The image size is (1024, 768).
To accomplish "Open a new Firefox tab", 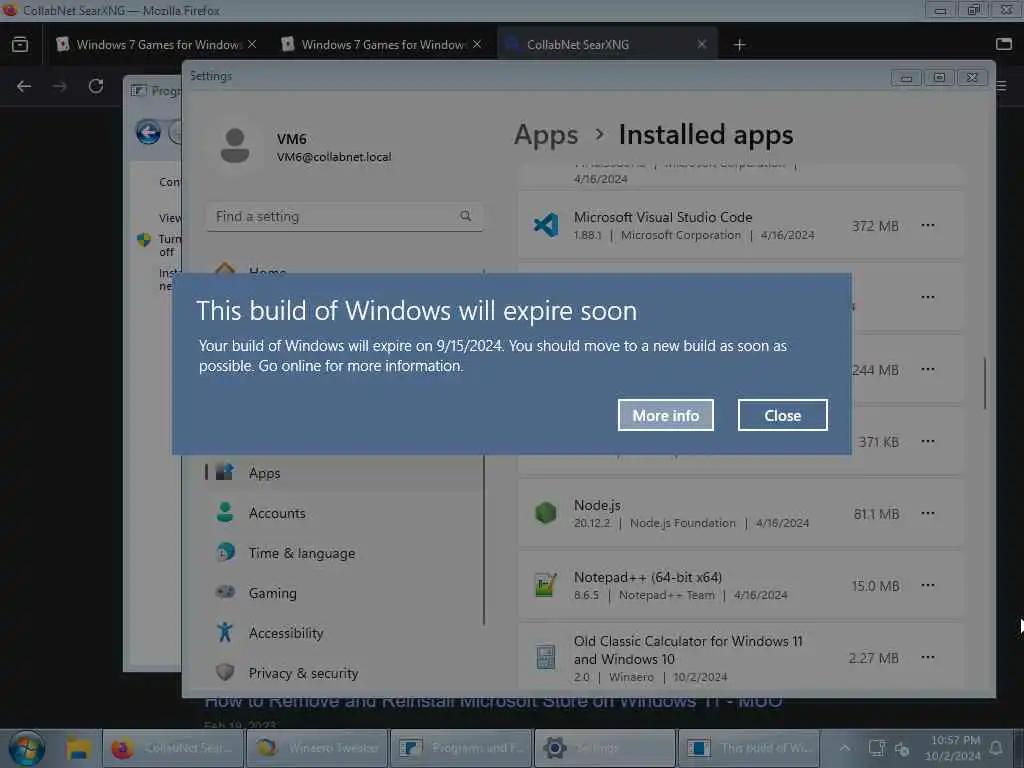I will (739, 44).
